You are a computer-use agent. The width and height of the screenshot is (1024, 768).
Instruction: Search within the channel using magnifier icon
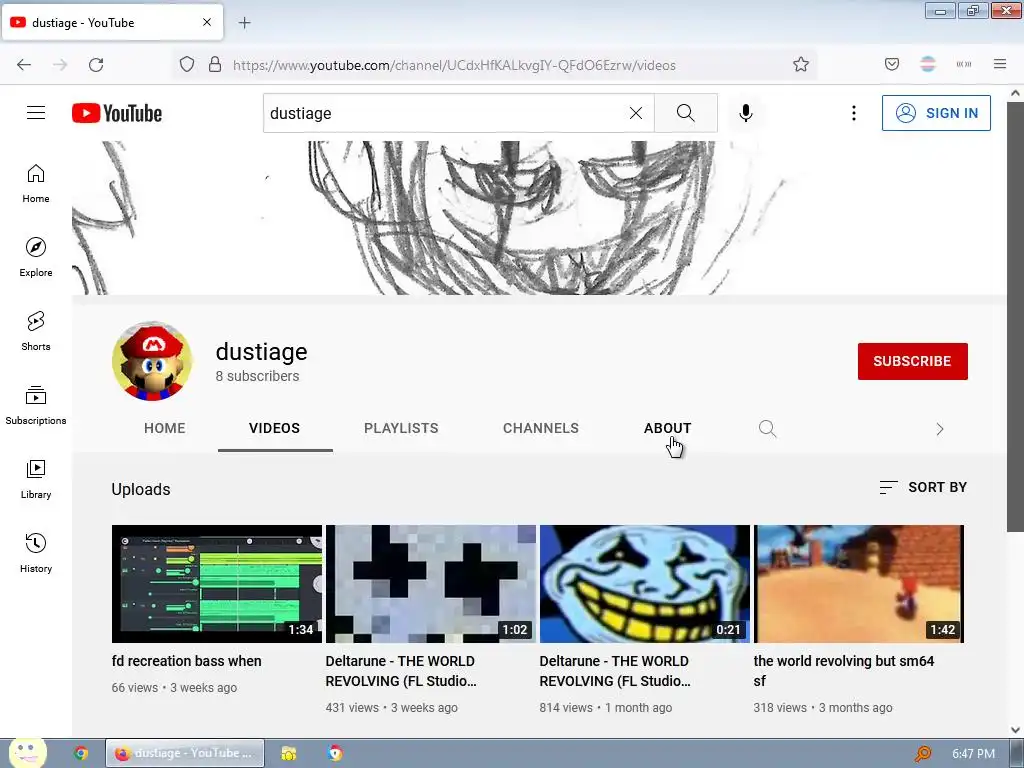point(767,428)
